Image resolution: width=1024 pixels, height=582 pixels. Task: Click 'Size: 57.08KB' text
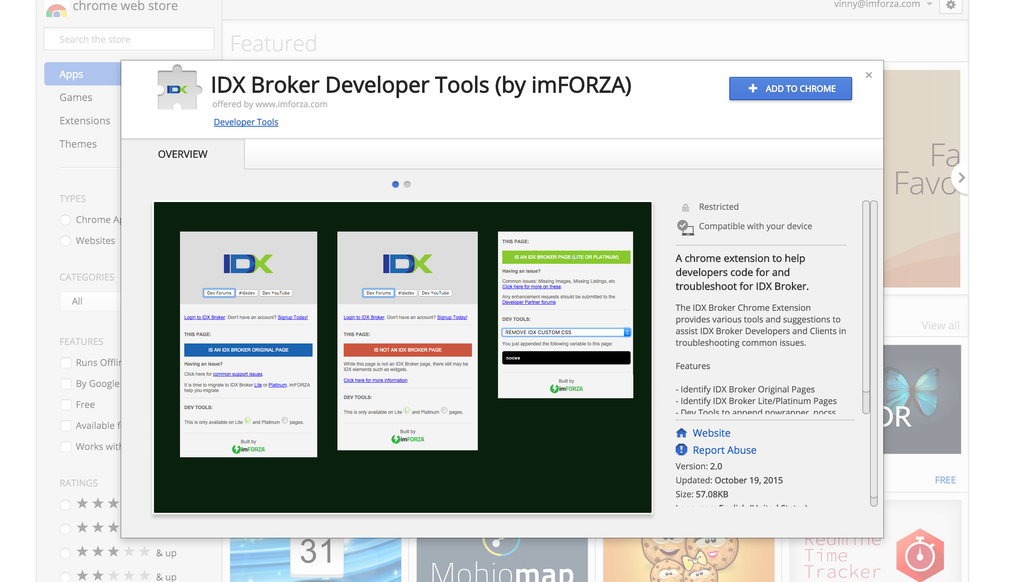[702, 494]
